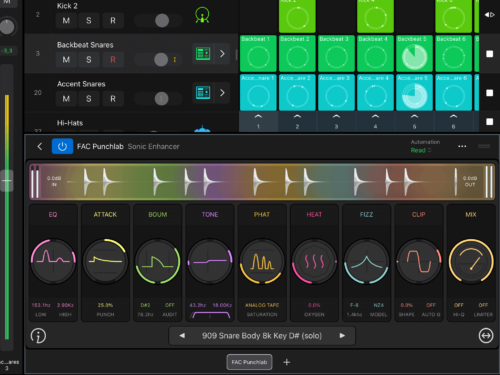Click the TONE bandpass shape control
The image size is (500, 375).
[210, 315]
